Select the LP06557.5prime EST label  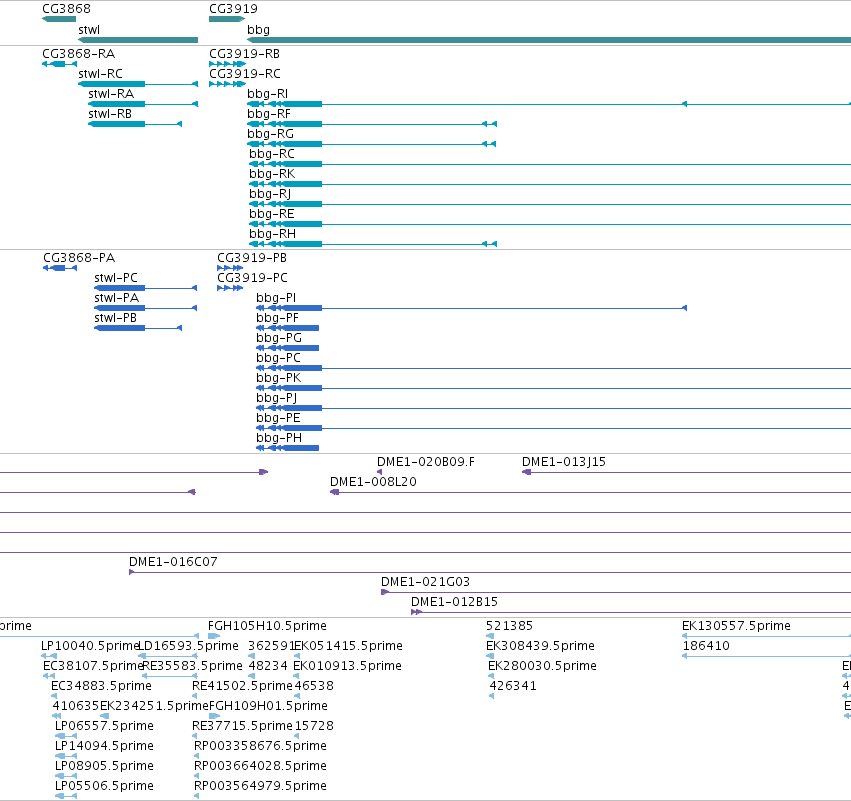tap(104, 726)
